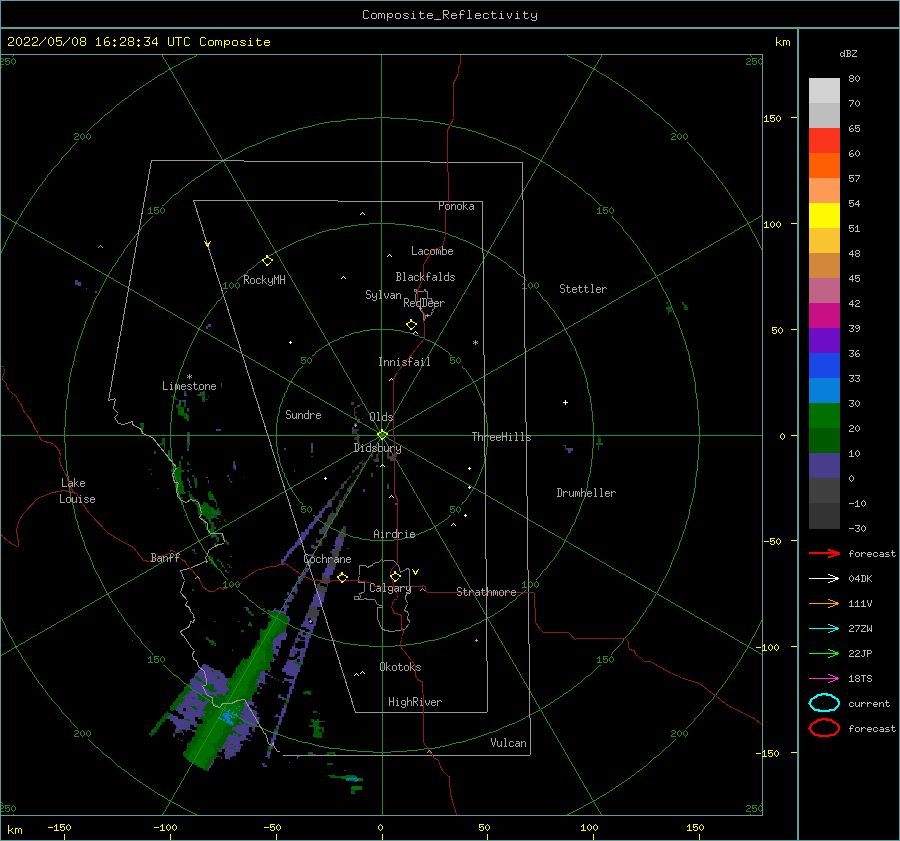Click the light-blue echo patch in southwest storm

[228, 718]
